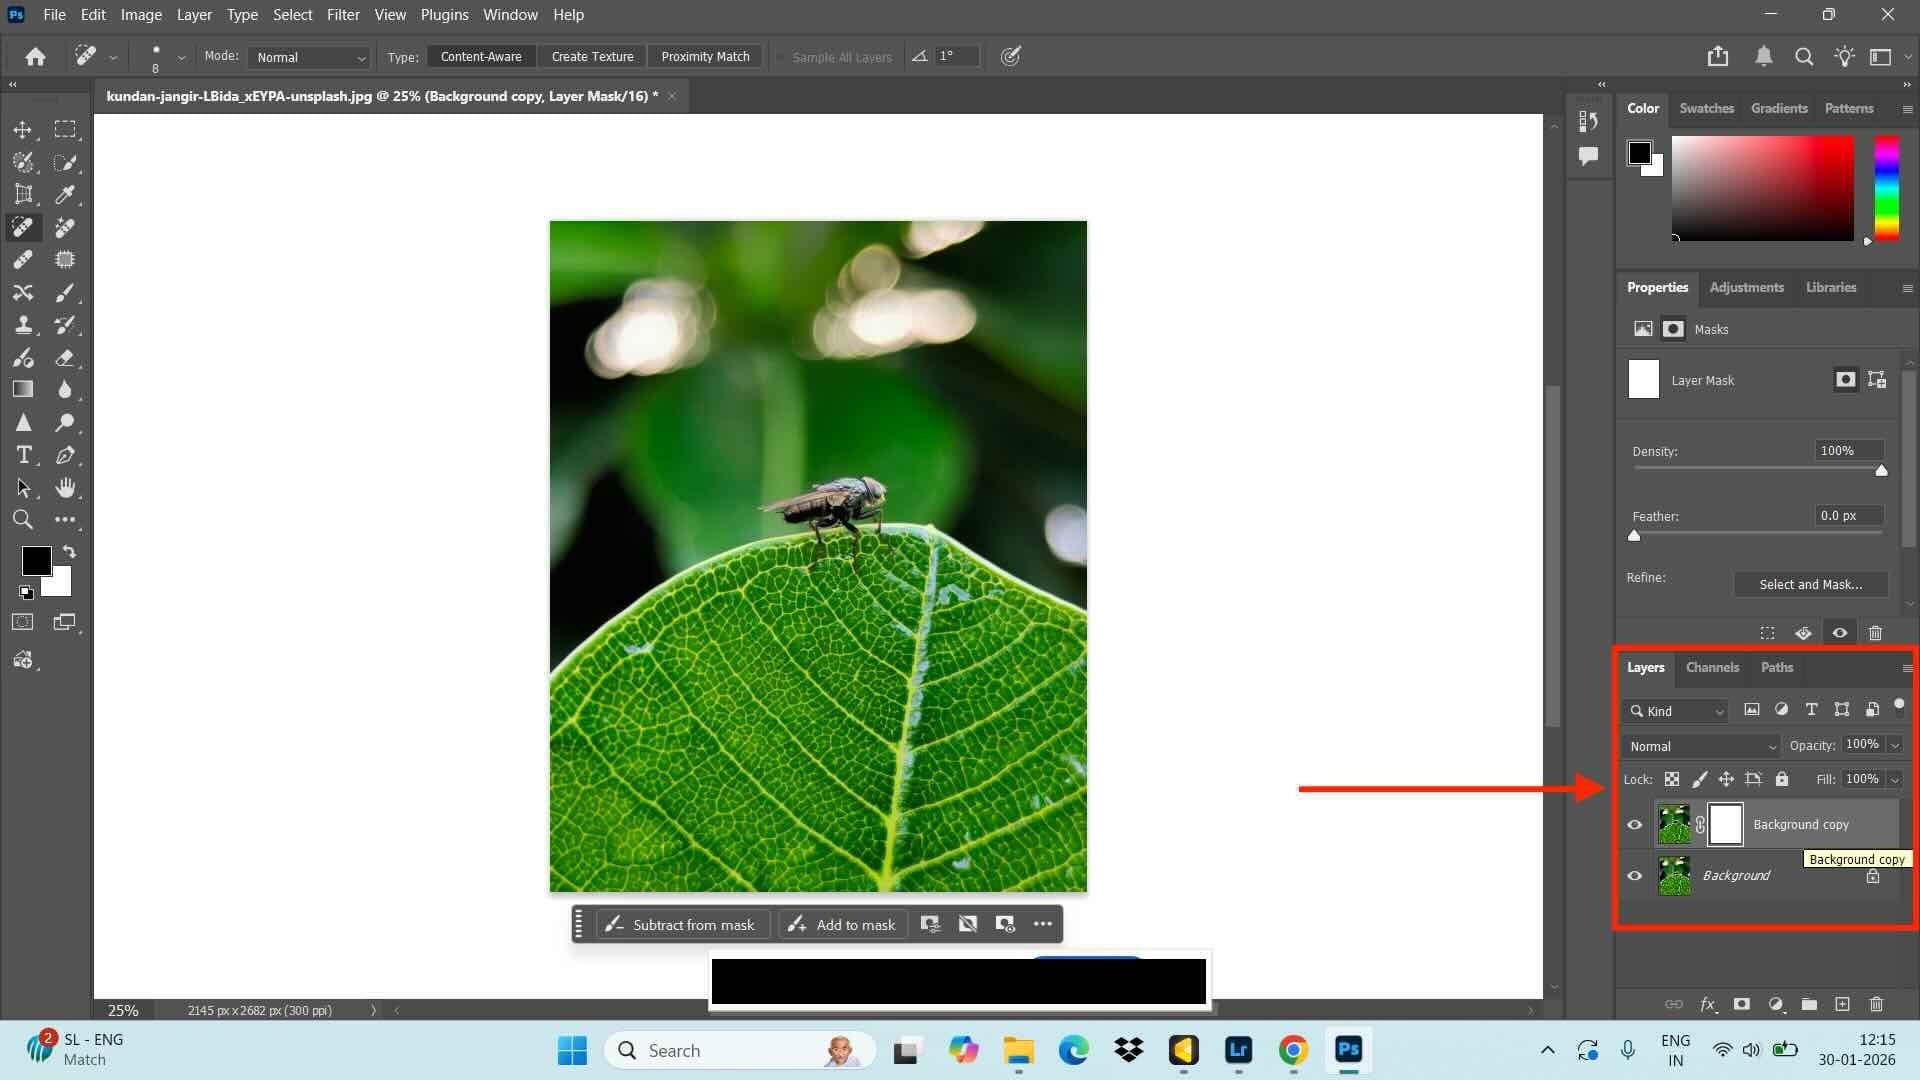Screen dimensions: 1920x1080
Task: Select the Zoom tool
Action: [23, 519]
